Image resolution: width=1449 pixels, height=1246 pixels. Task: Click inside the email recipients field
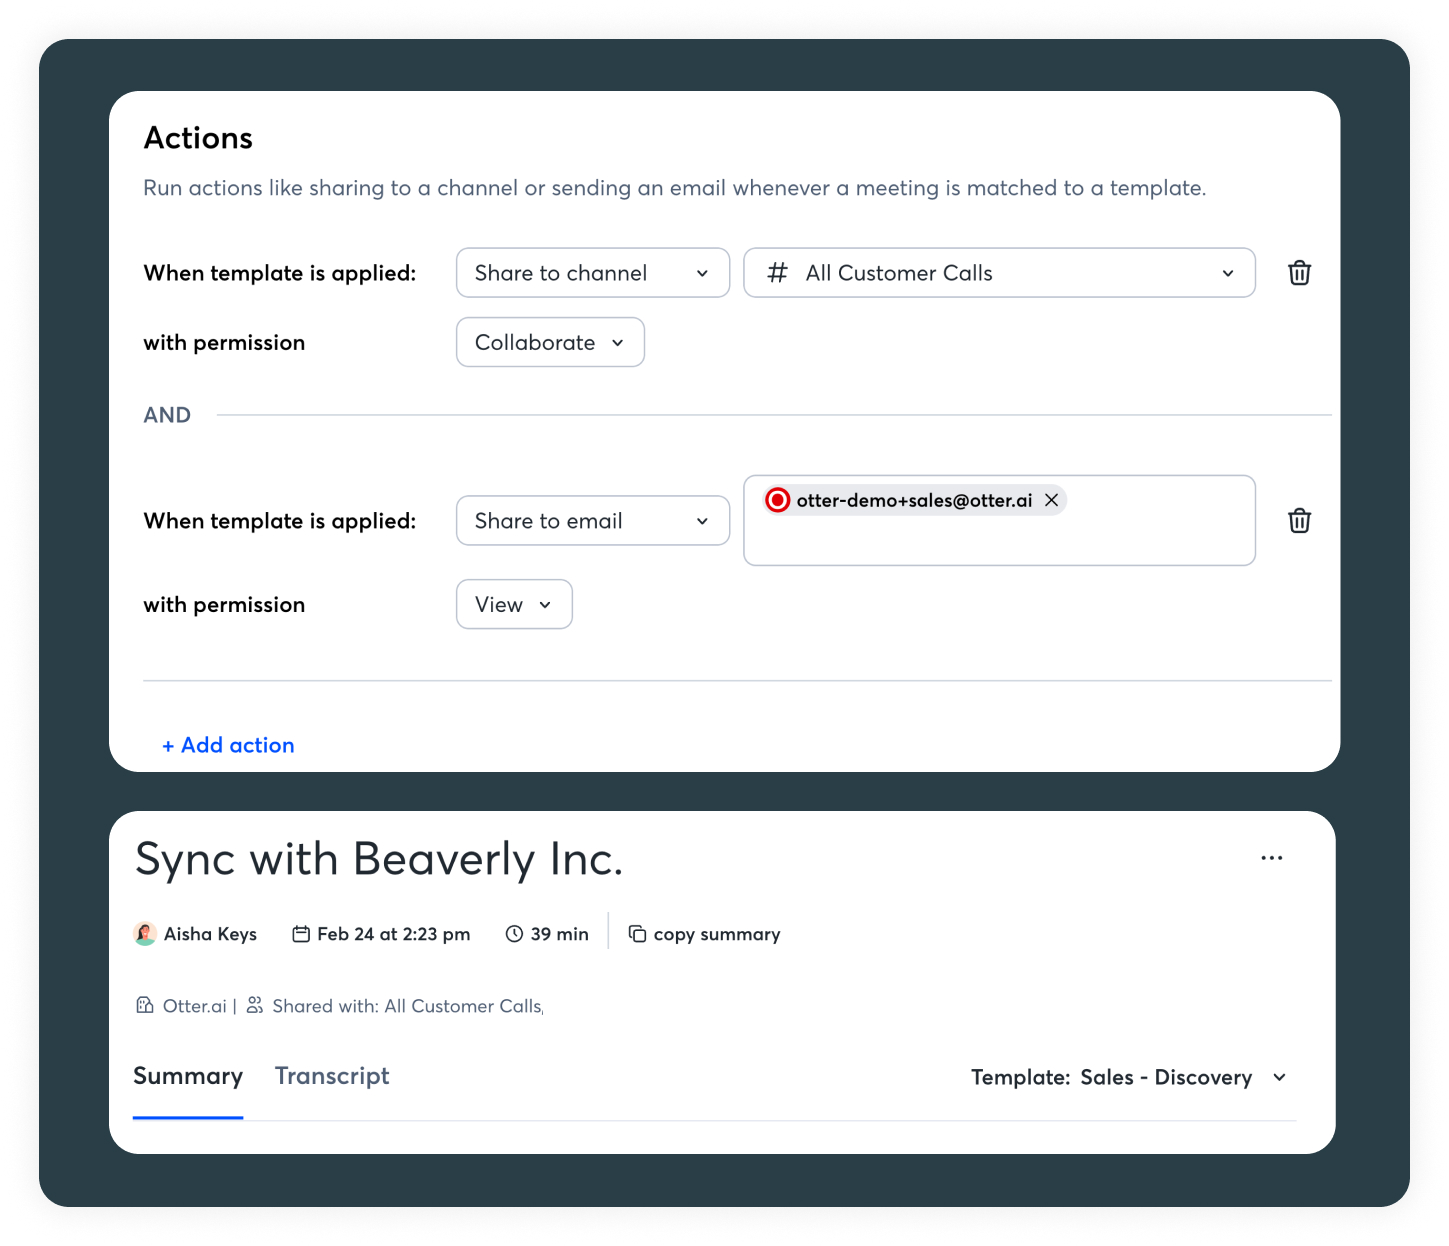click(998, 540)
